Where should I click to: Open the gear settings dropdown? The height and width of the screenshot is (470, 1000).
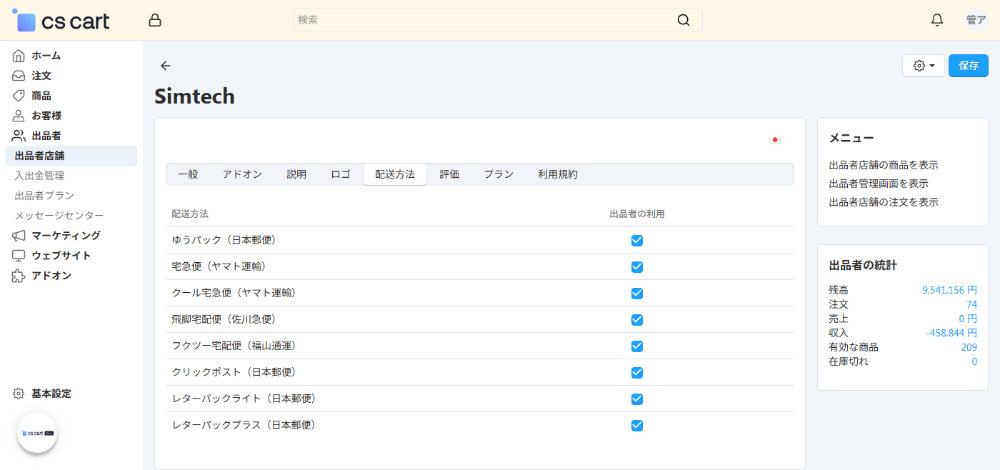click(x=923, y=66)
